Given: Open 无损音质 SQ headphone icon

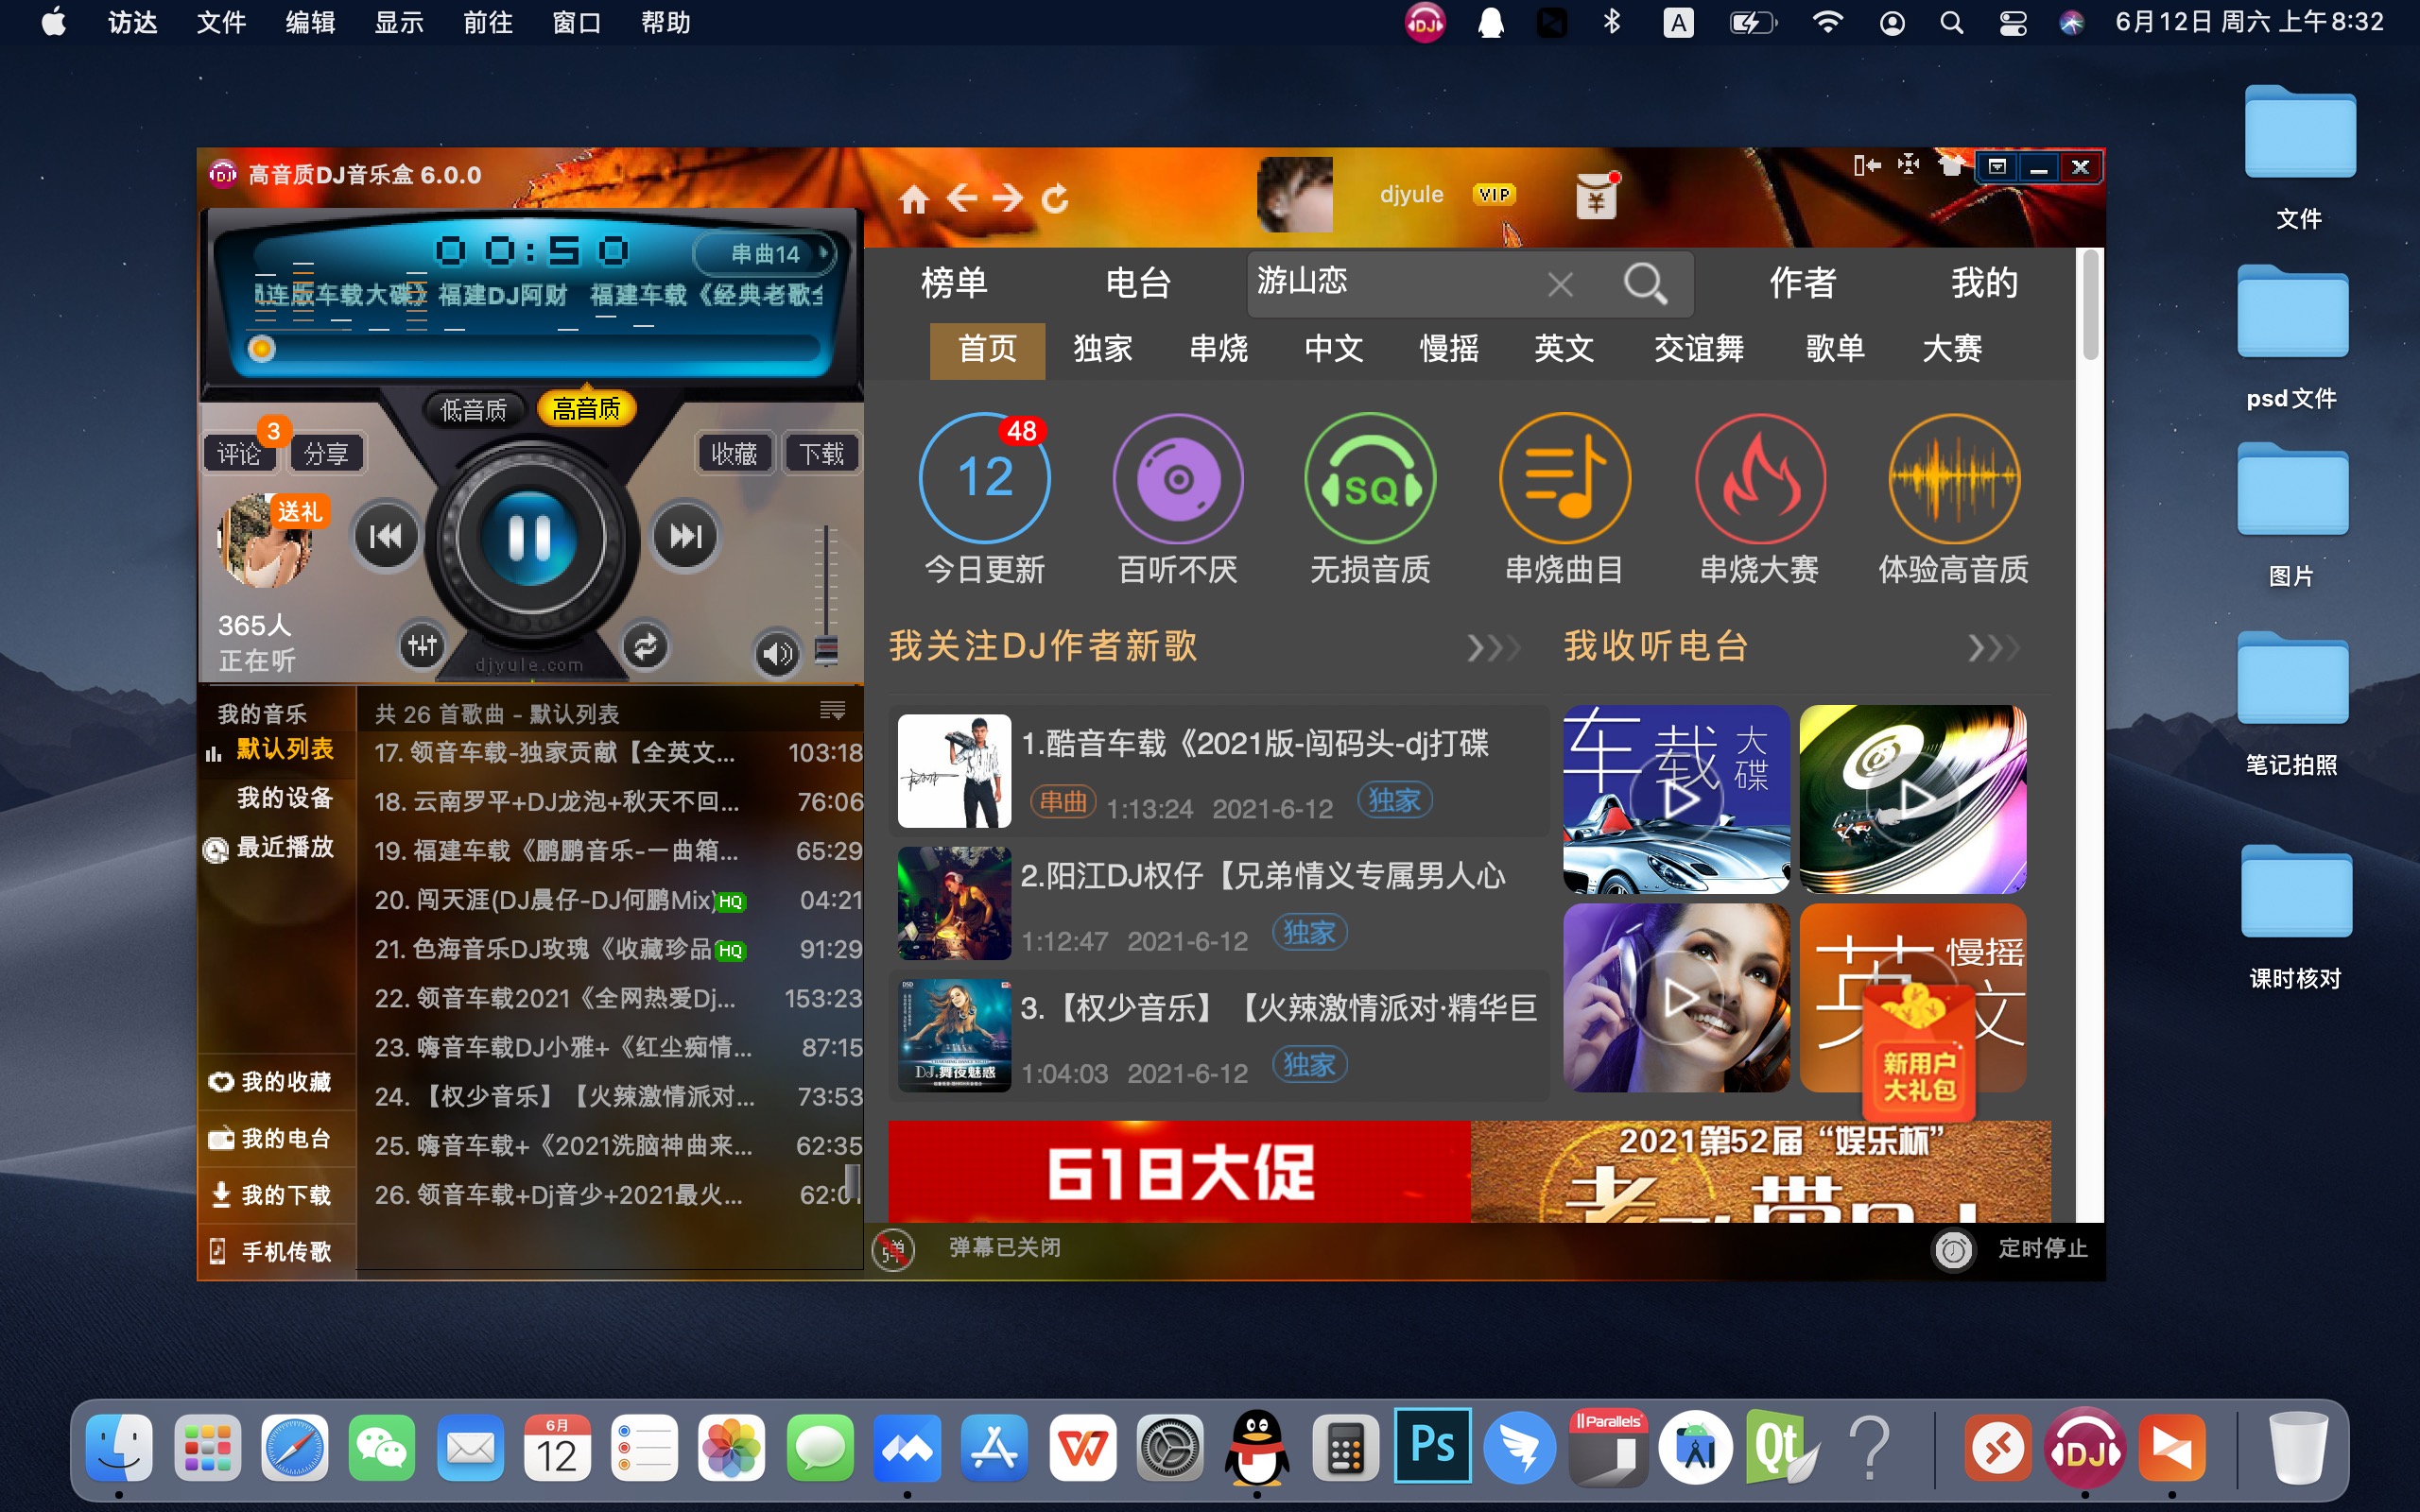Looking at the screenshot, I should click(1371, 478).
